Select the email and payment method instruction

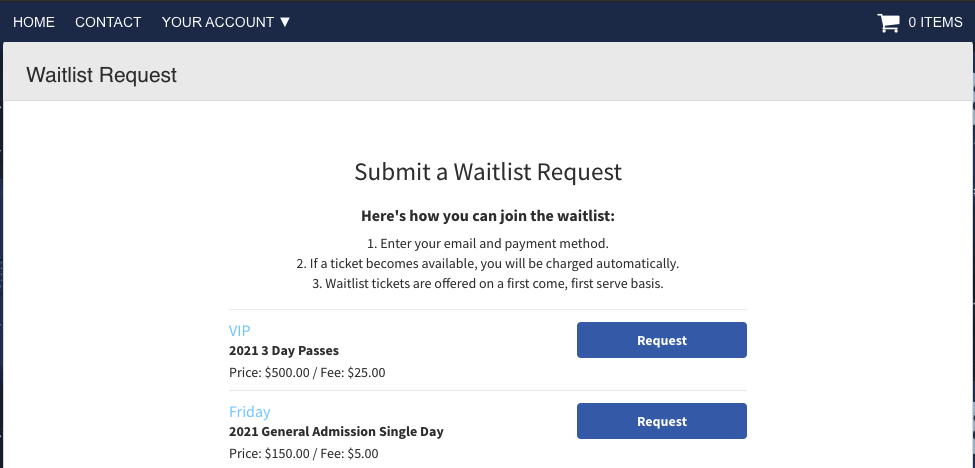tap(488, 244)
